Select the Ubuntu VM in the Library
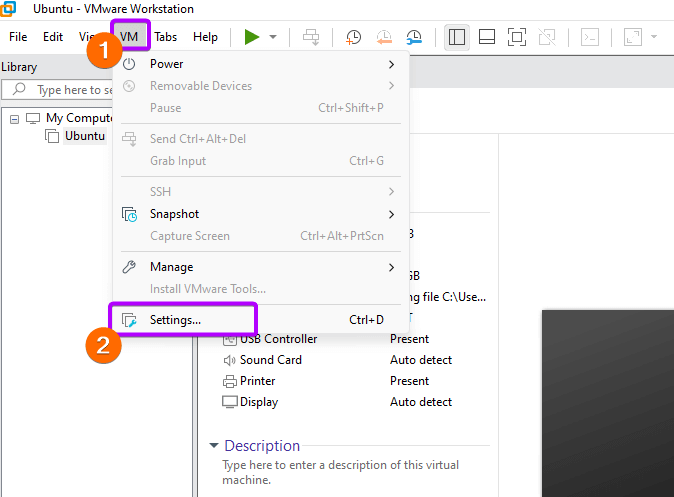Image resolution: width=674 pixels, height=497 pixels. (85, 136)
